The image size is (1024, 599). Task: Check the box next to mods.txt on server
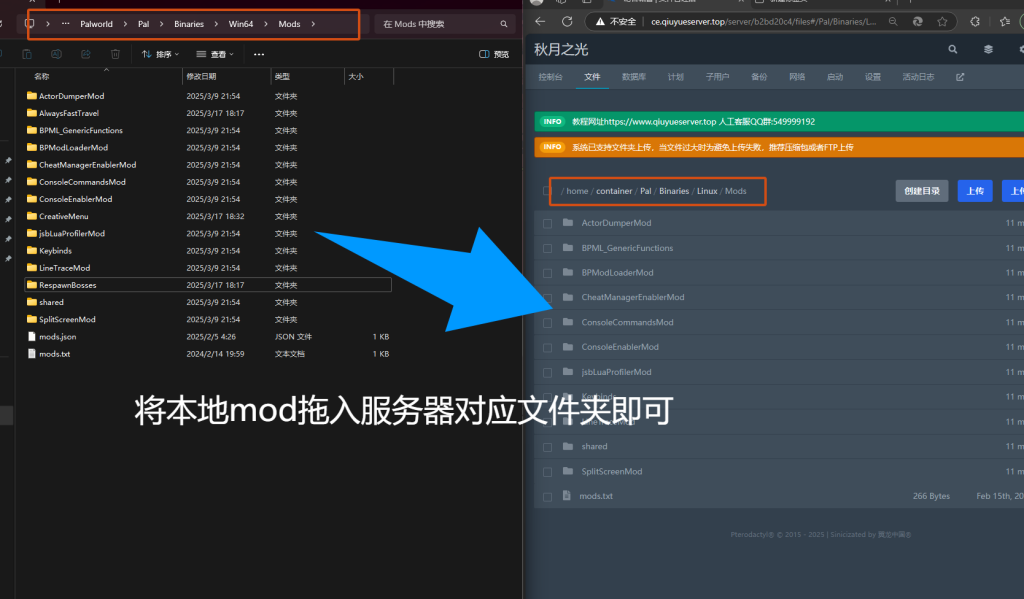click(547, 496)
